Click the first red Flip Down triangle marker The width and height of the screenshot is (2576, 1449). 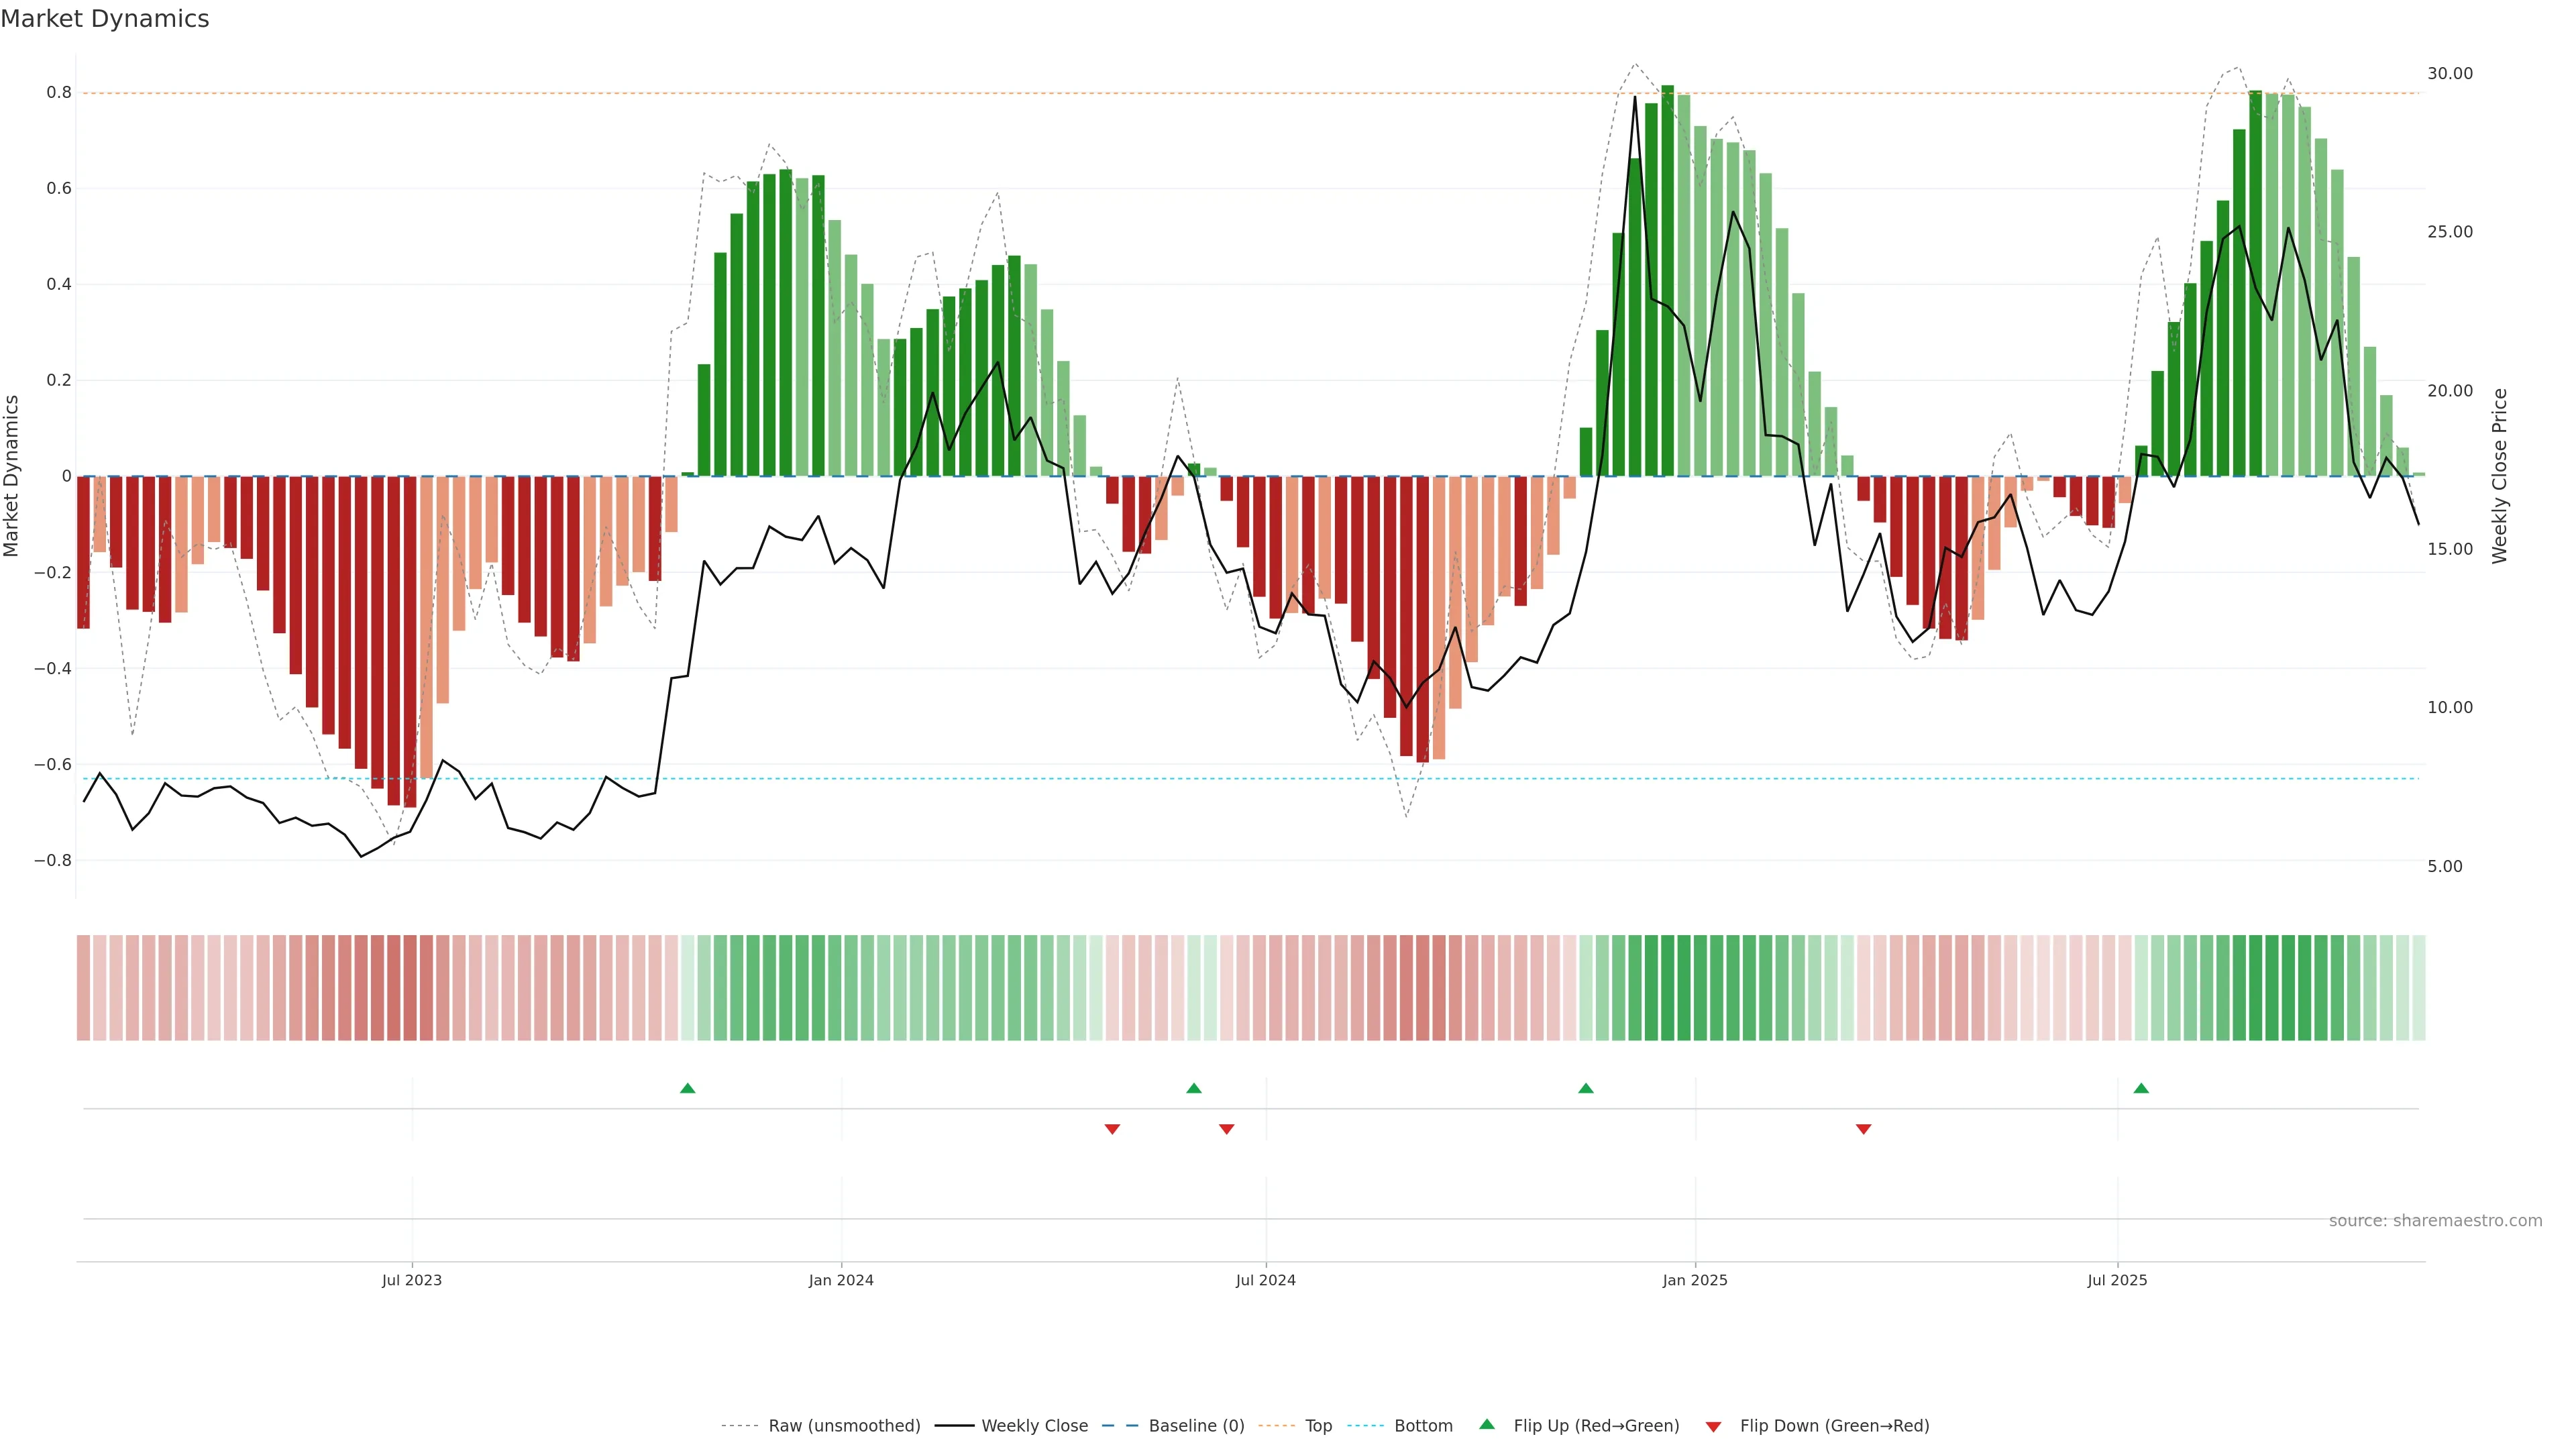[1112, 1129]
